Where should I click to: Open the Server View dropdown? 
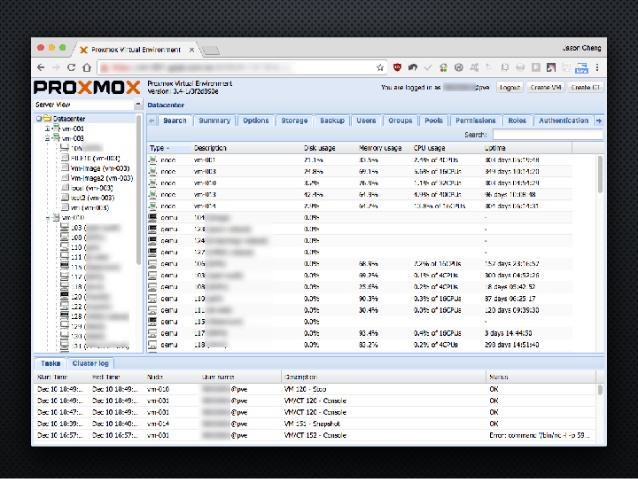click(138, 105)
